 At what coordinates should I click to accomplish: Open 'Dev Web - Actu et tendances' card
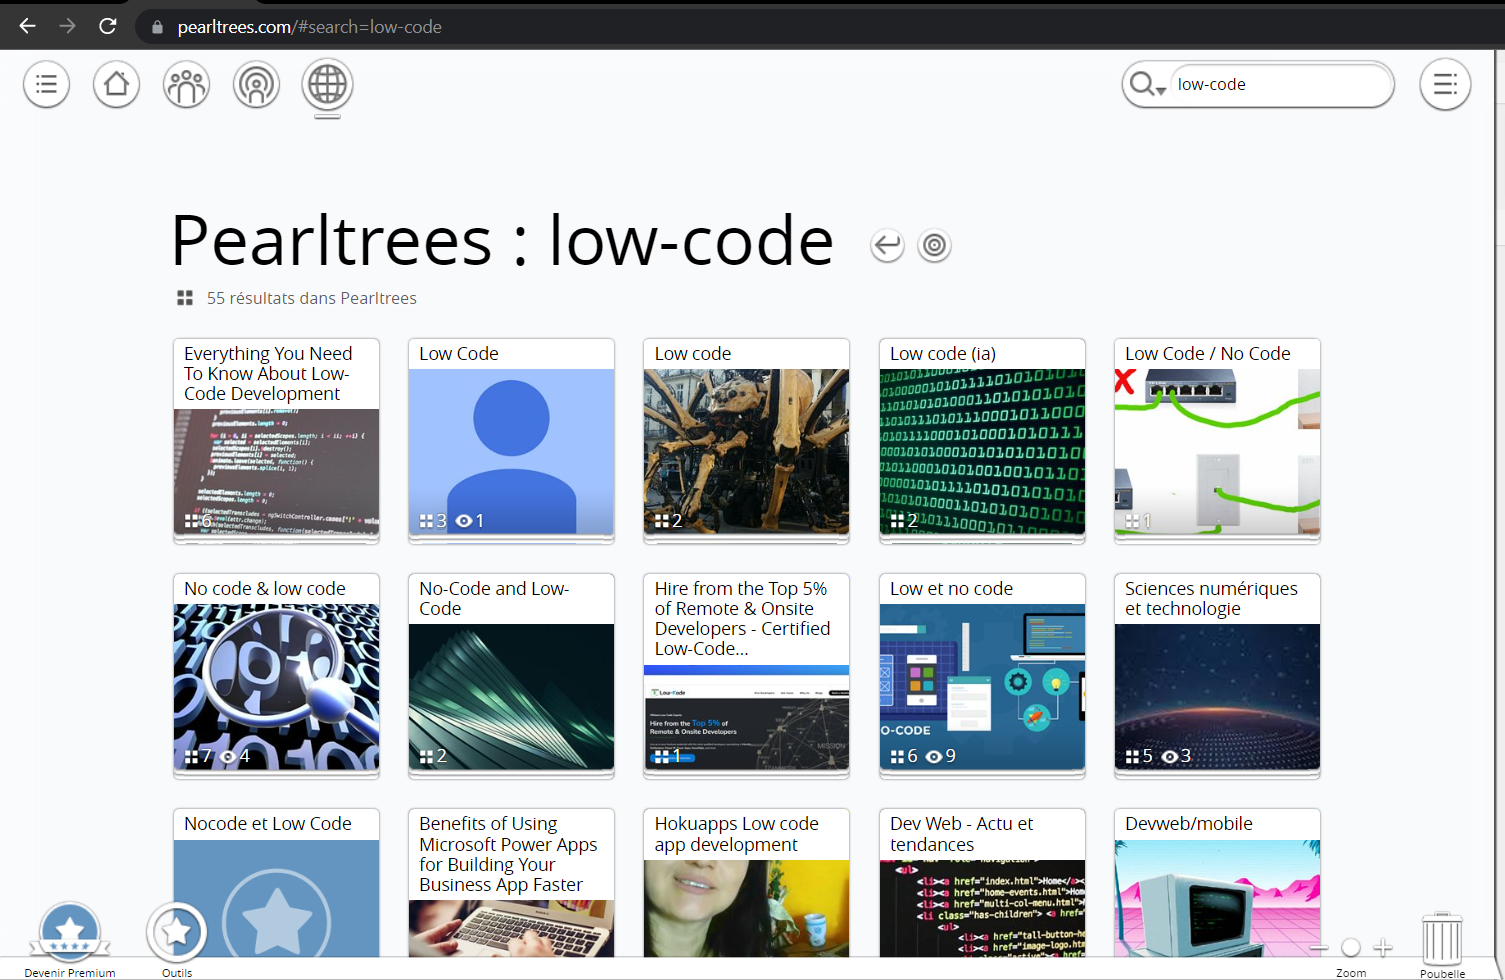[982, 882]
